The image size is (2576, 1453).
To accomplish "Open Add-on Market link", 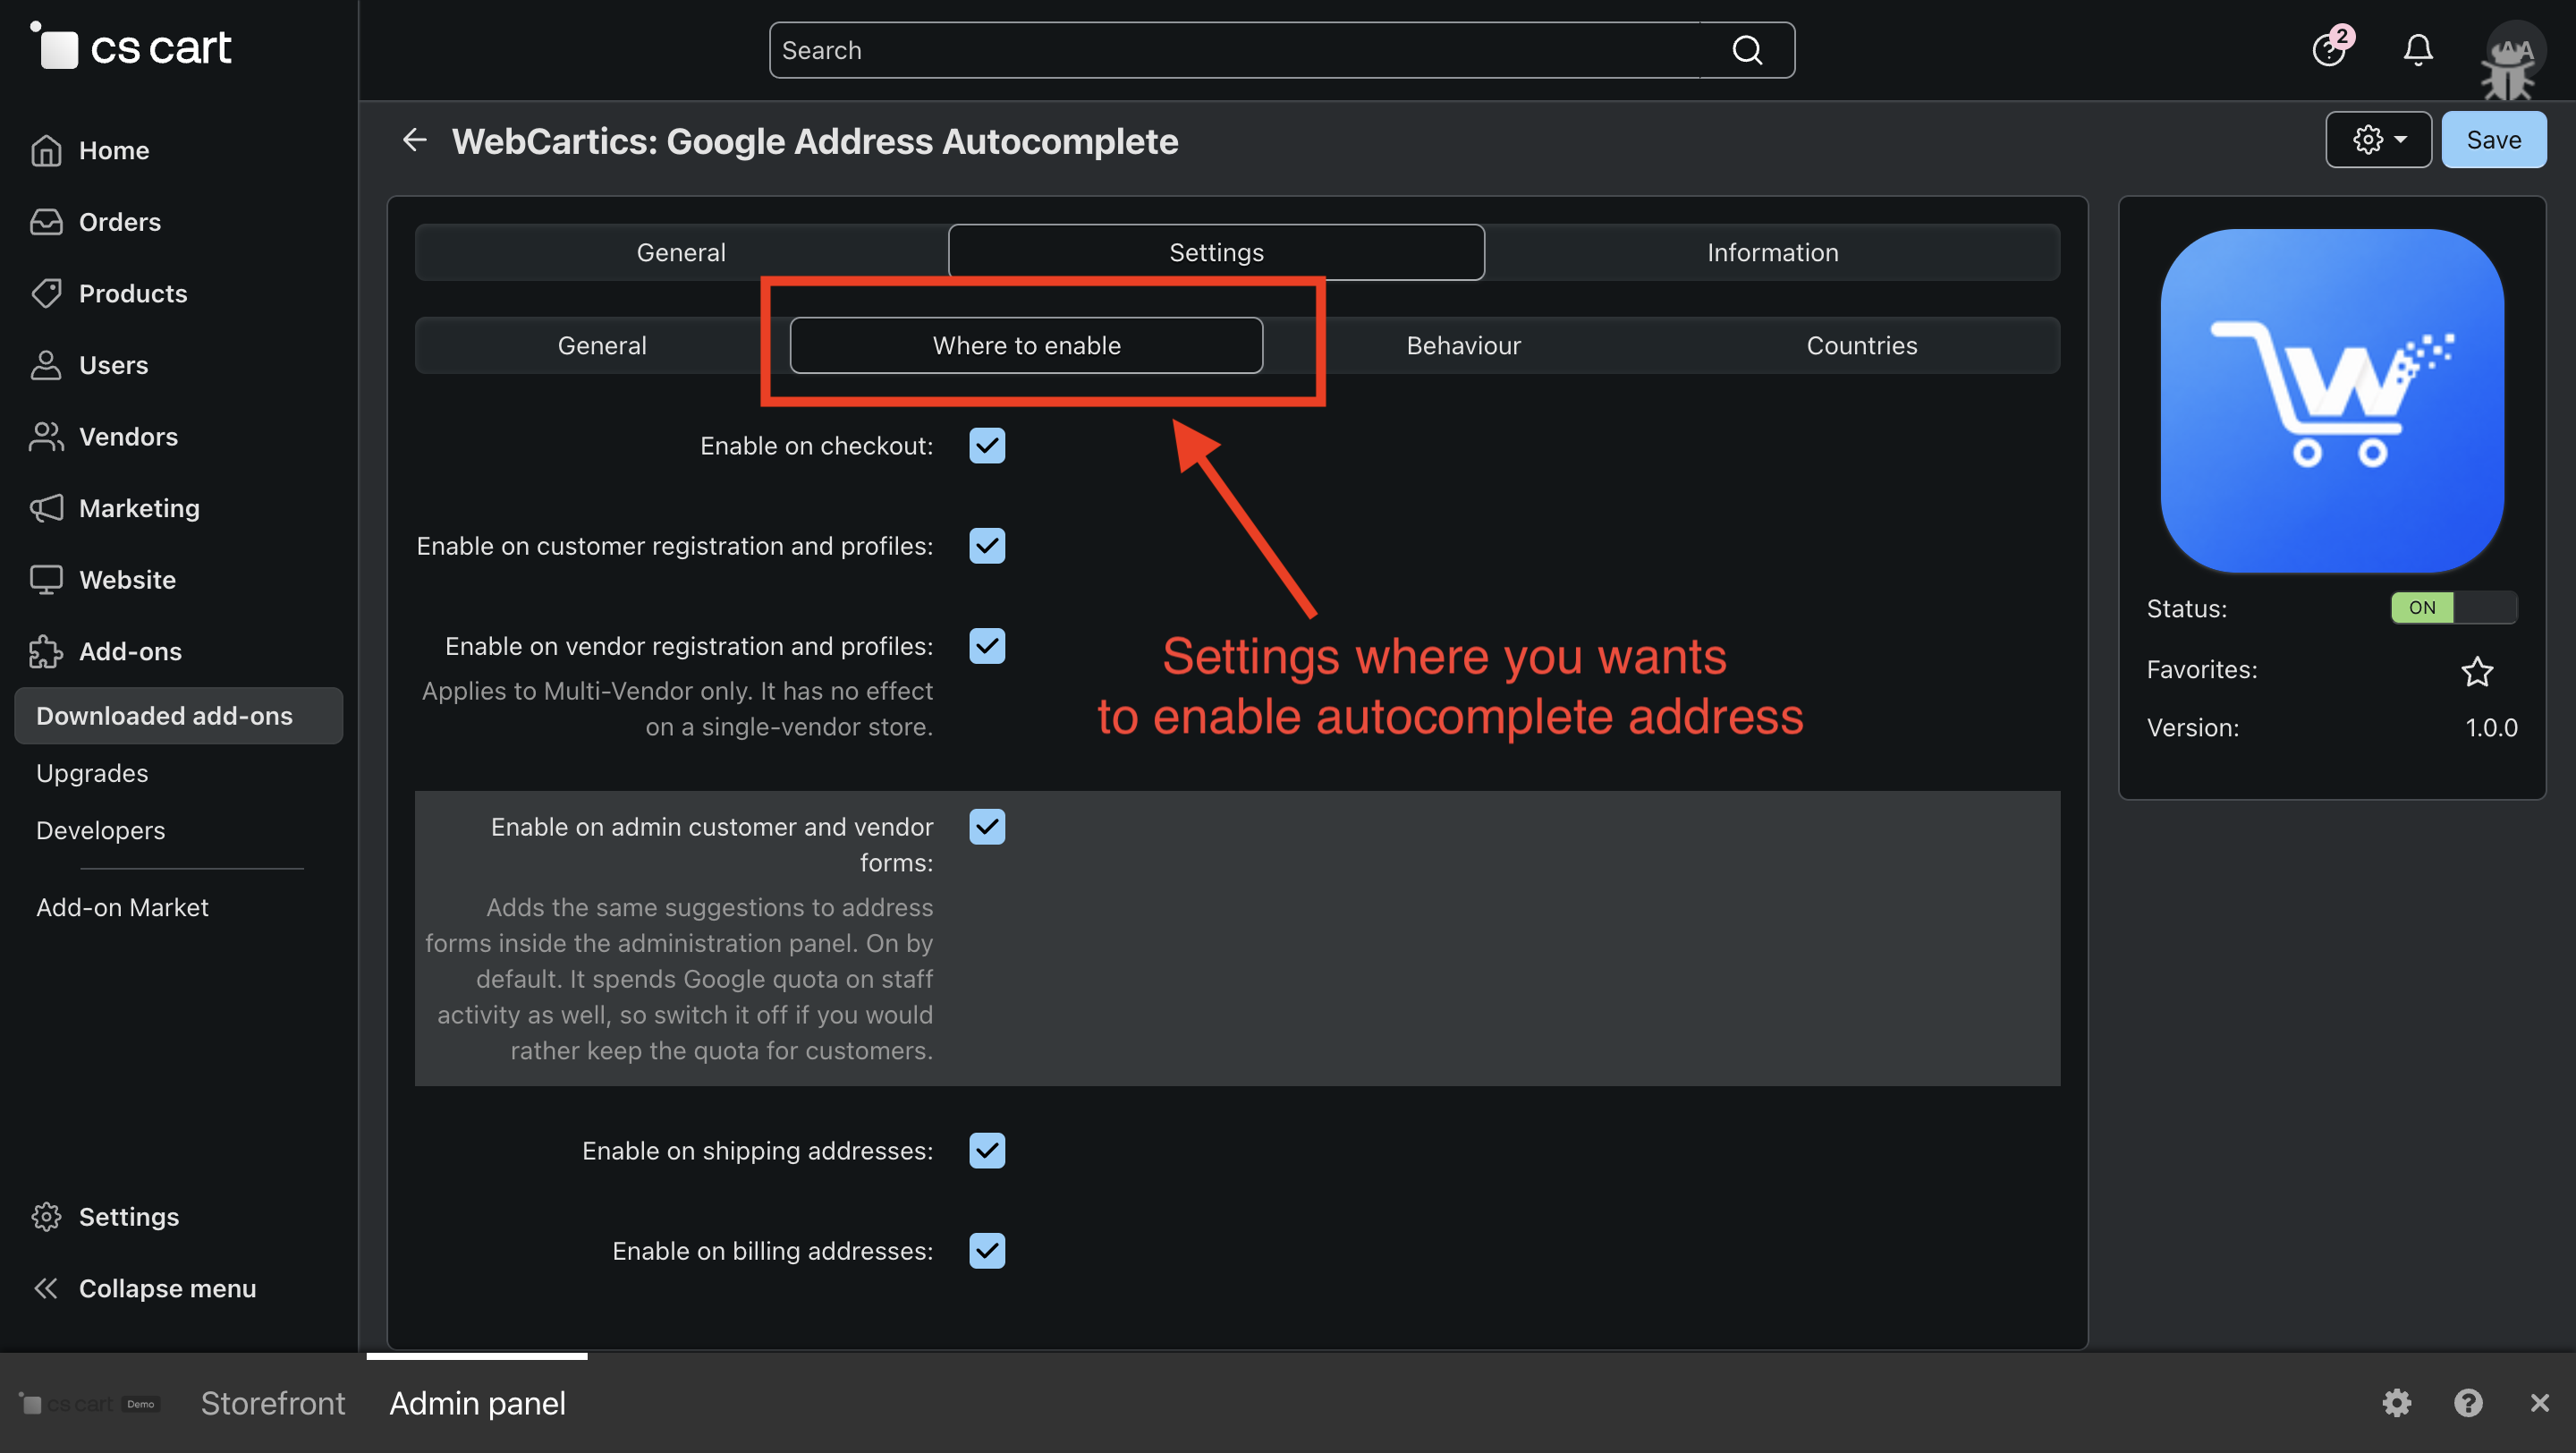I will click(x=122, y=907).
